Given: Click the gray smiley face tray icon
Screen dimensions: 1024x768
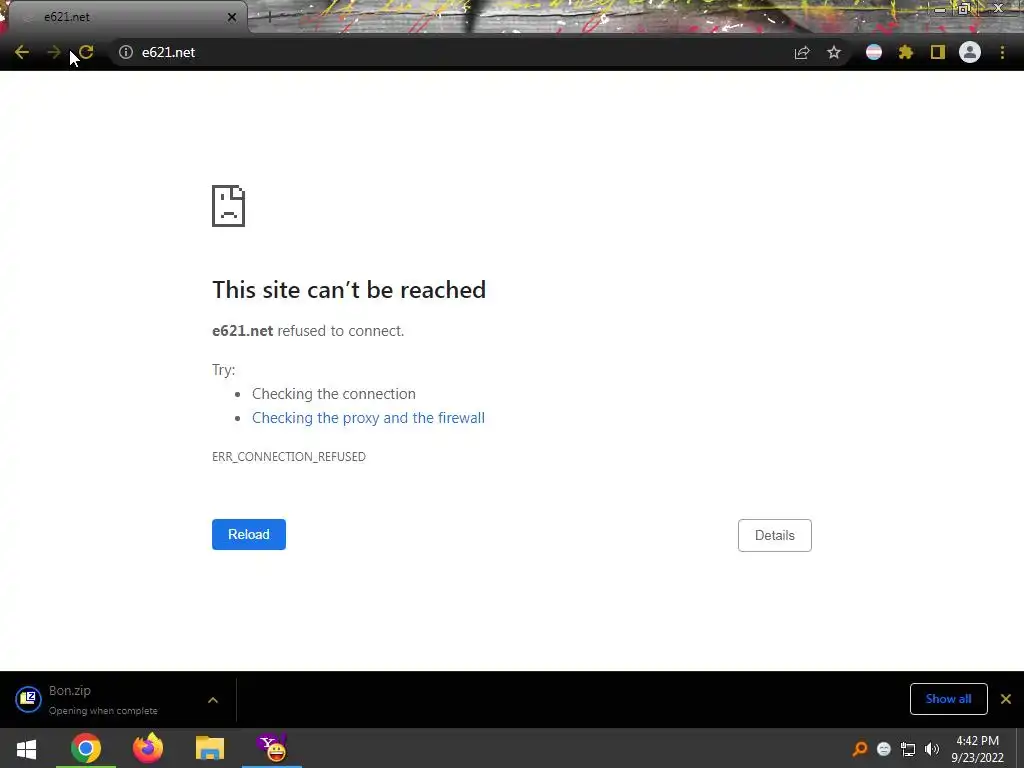Looking at the screenshot, I should point(884,749).
